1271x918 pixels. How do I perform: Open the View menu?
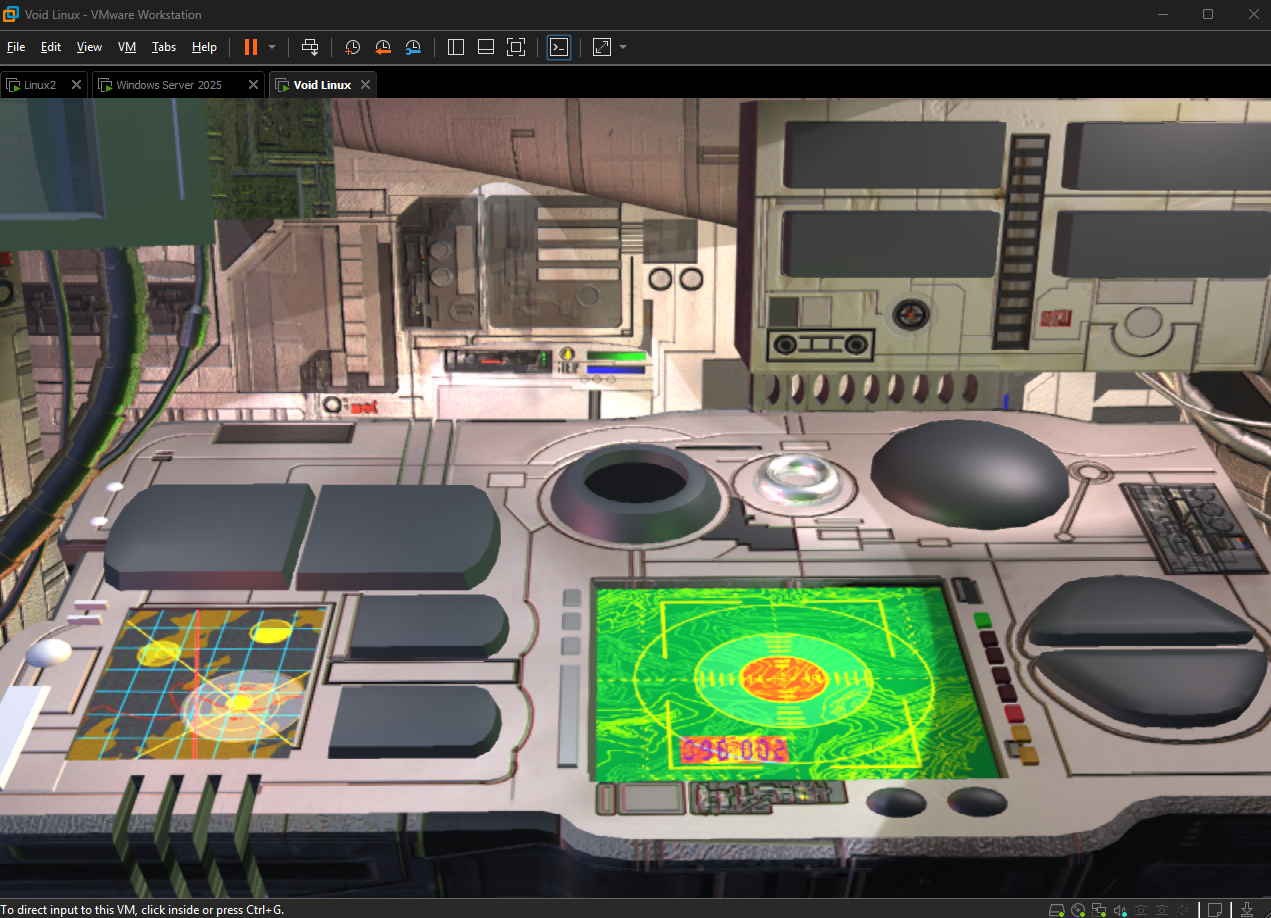[89, 47]
